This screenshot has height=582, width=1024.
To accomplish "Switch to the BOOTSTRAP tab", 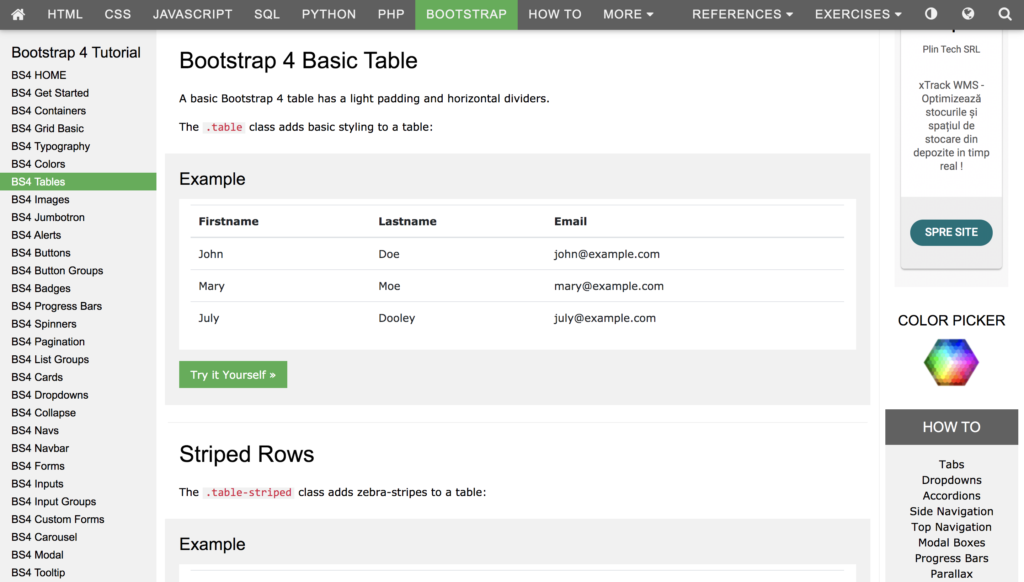I will (466, 14).
